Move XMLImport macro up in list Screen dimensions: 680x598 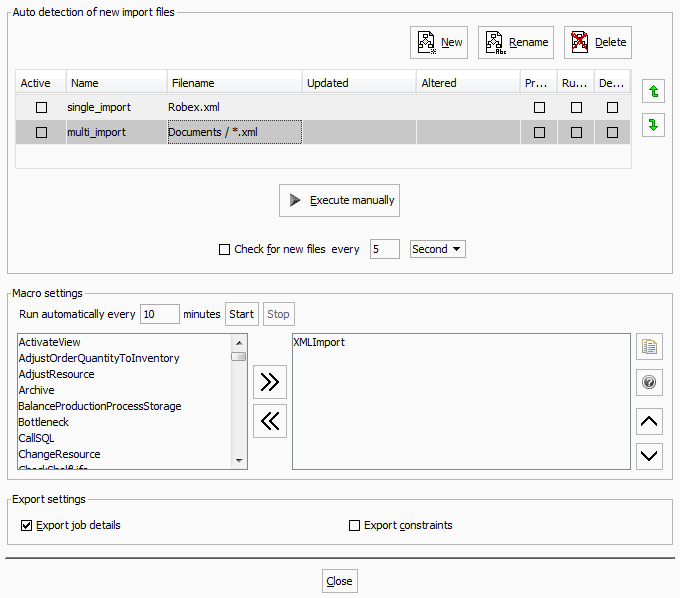(x=649, y=421)
